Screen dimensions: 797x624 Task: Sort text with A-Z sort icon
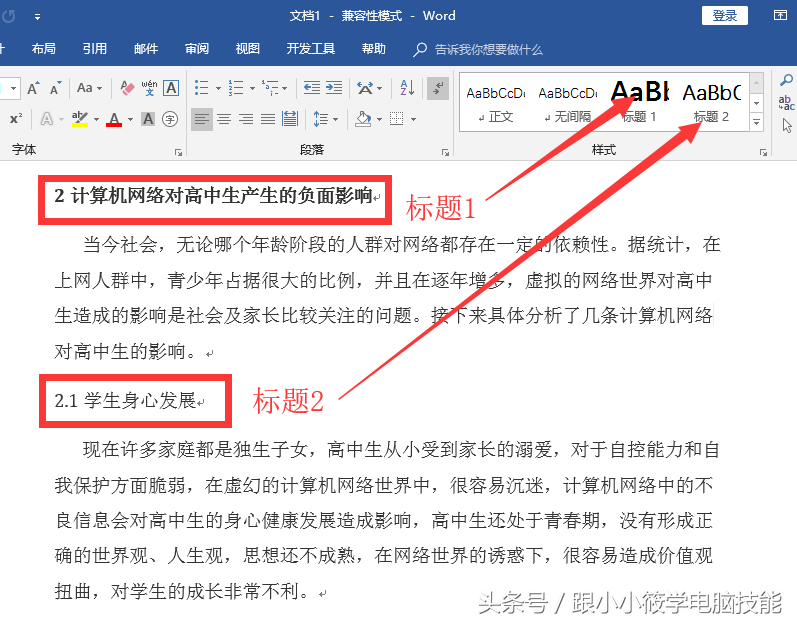pos(407,88)
